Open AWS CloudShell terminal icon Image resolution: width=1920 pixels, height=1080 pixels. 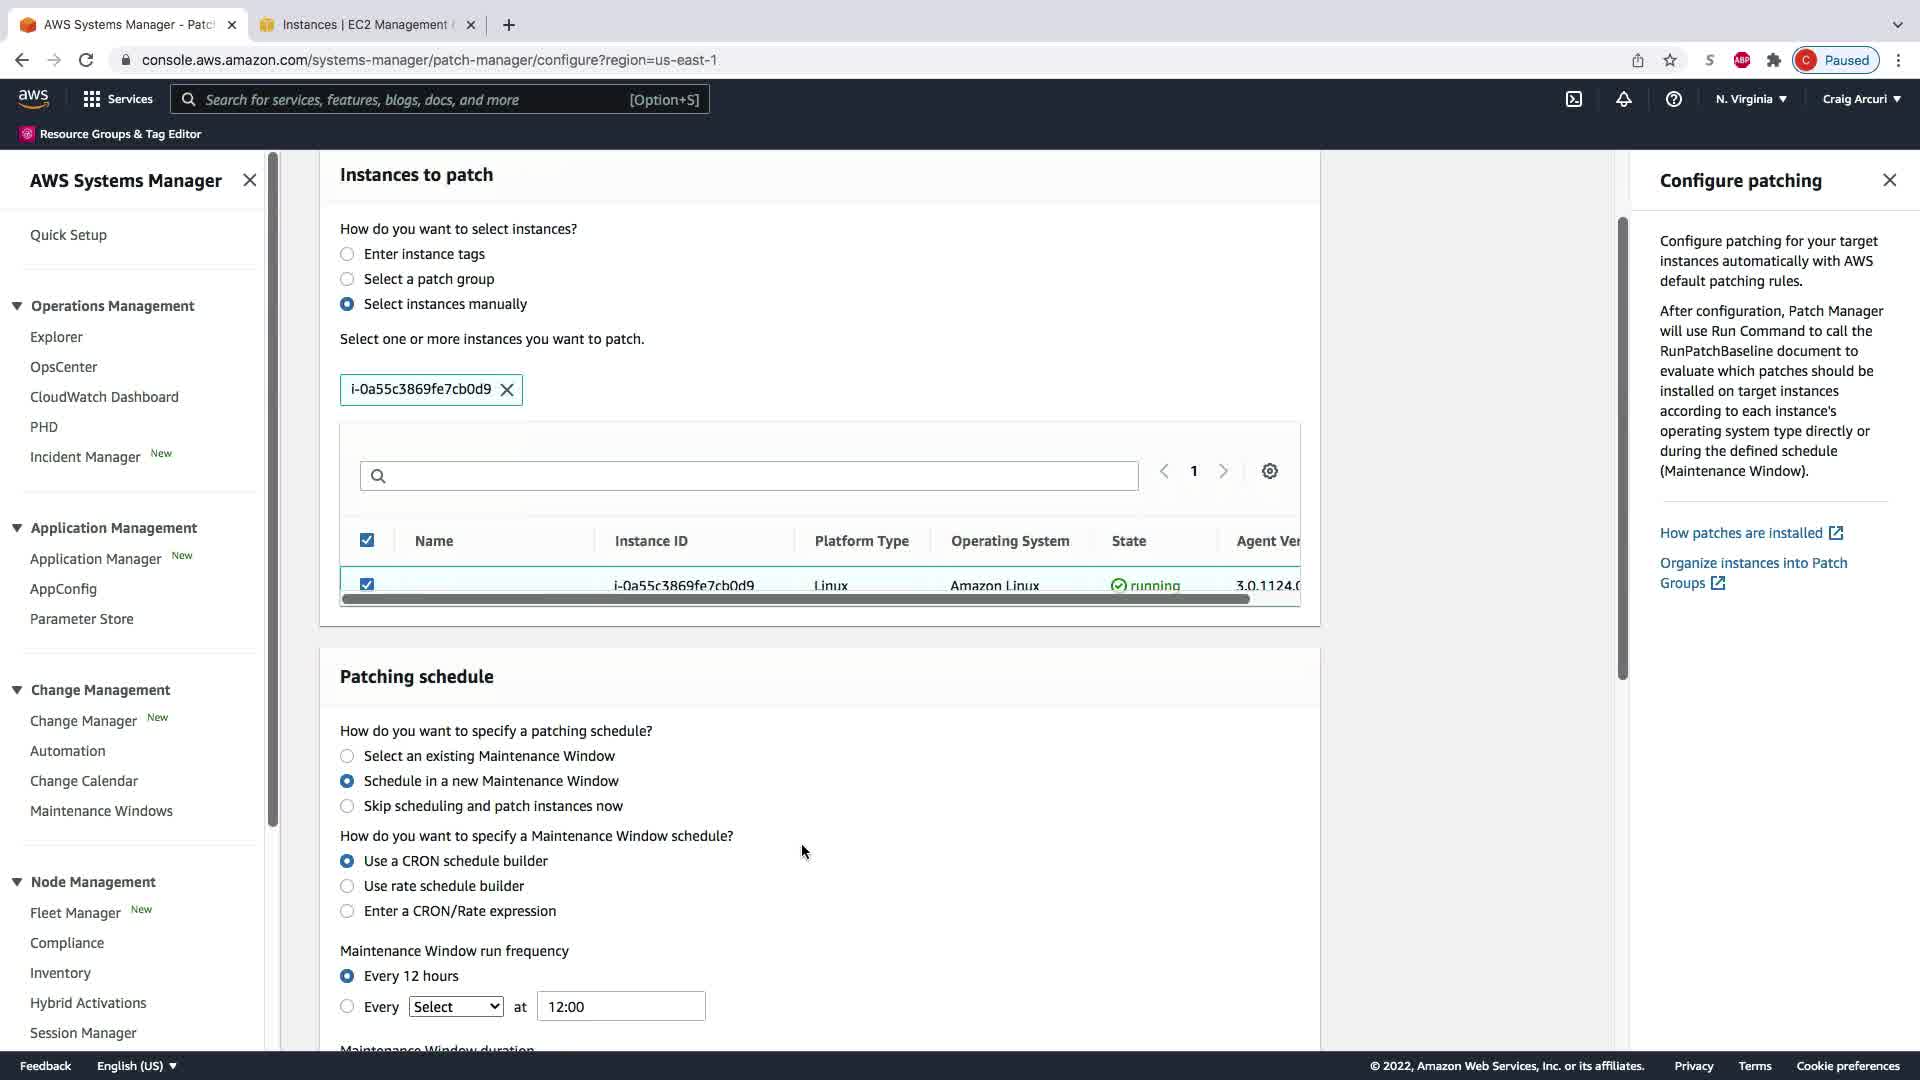click(x=1574, y=99)
